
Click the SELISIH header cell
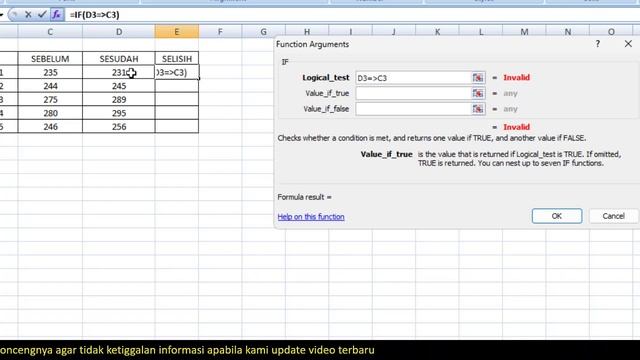click(x=177, y=59)
